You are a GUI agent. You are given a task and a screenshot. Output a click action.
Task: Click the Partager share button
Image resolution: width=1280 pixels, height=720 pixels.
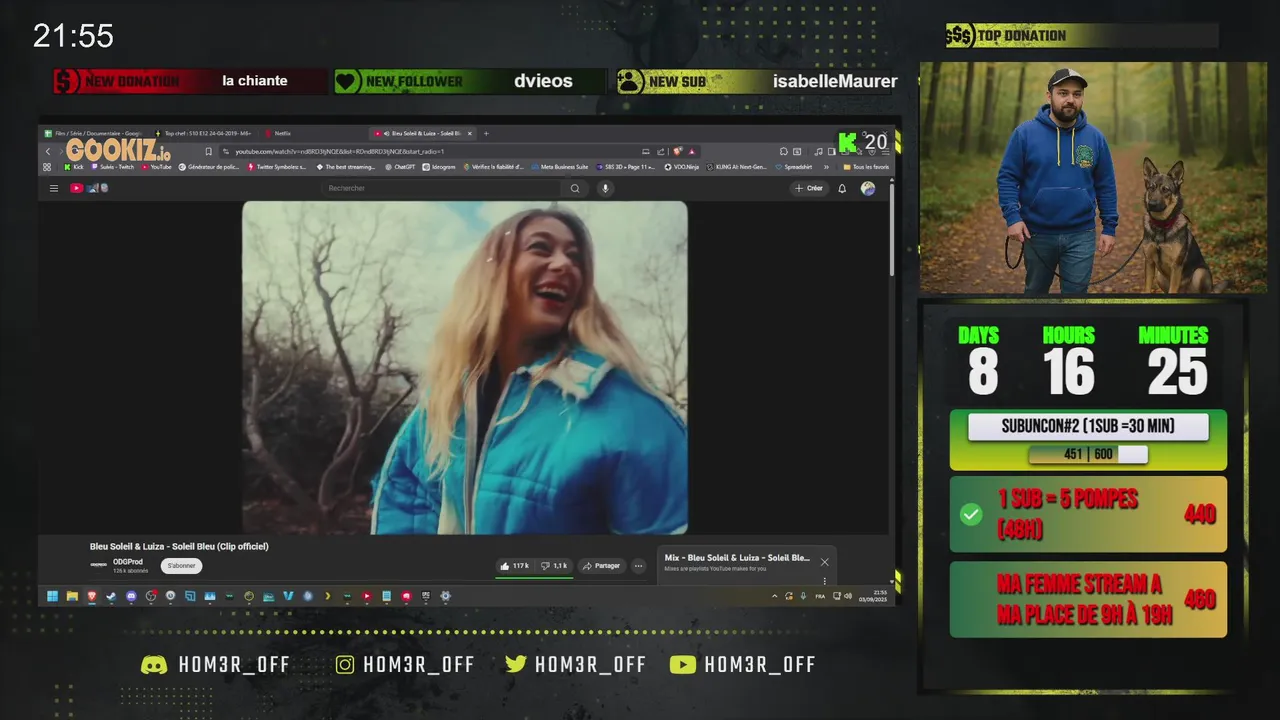pyautogui.click(x=602, y=566)
